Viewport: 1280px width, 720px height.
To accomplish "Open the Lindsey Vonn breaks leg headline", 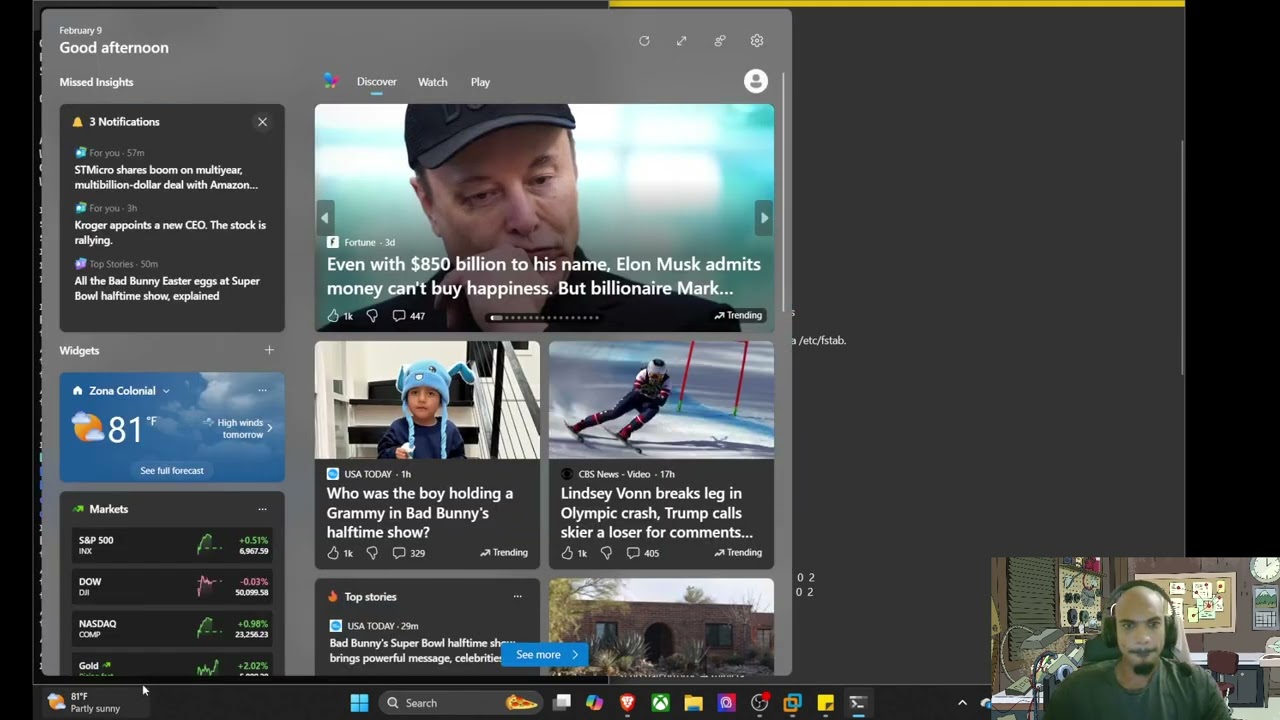I will [x=656, y=513].
